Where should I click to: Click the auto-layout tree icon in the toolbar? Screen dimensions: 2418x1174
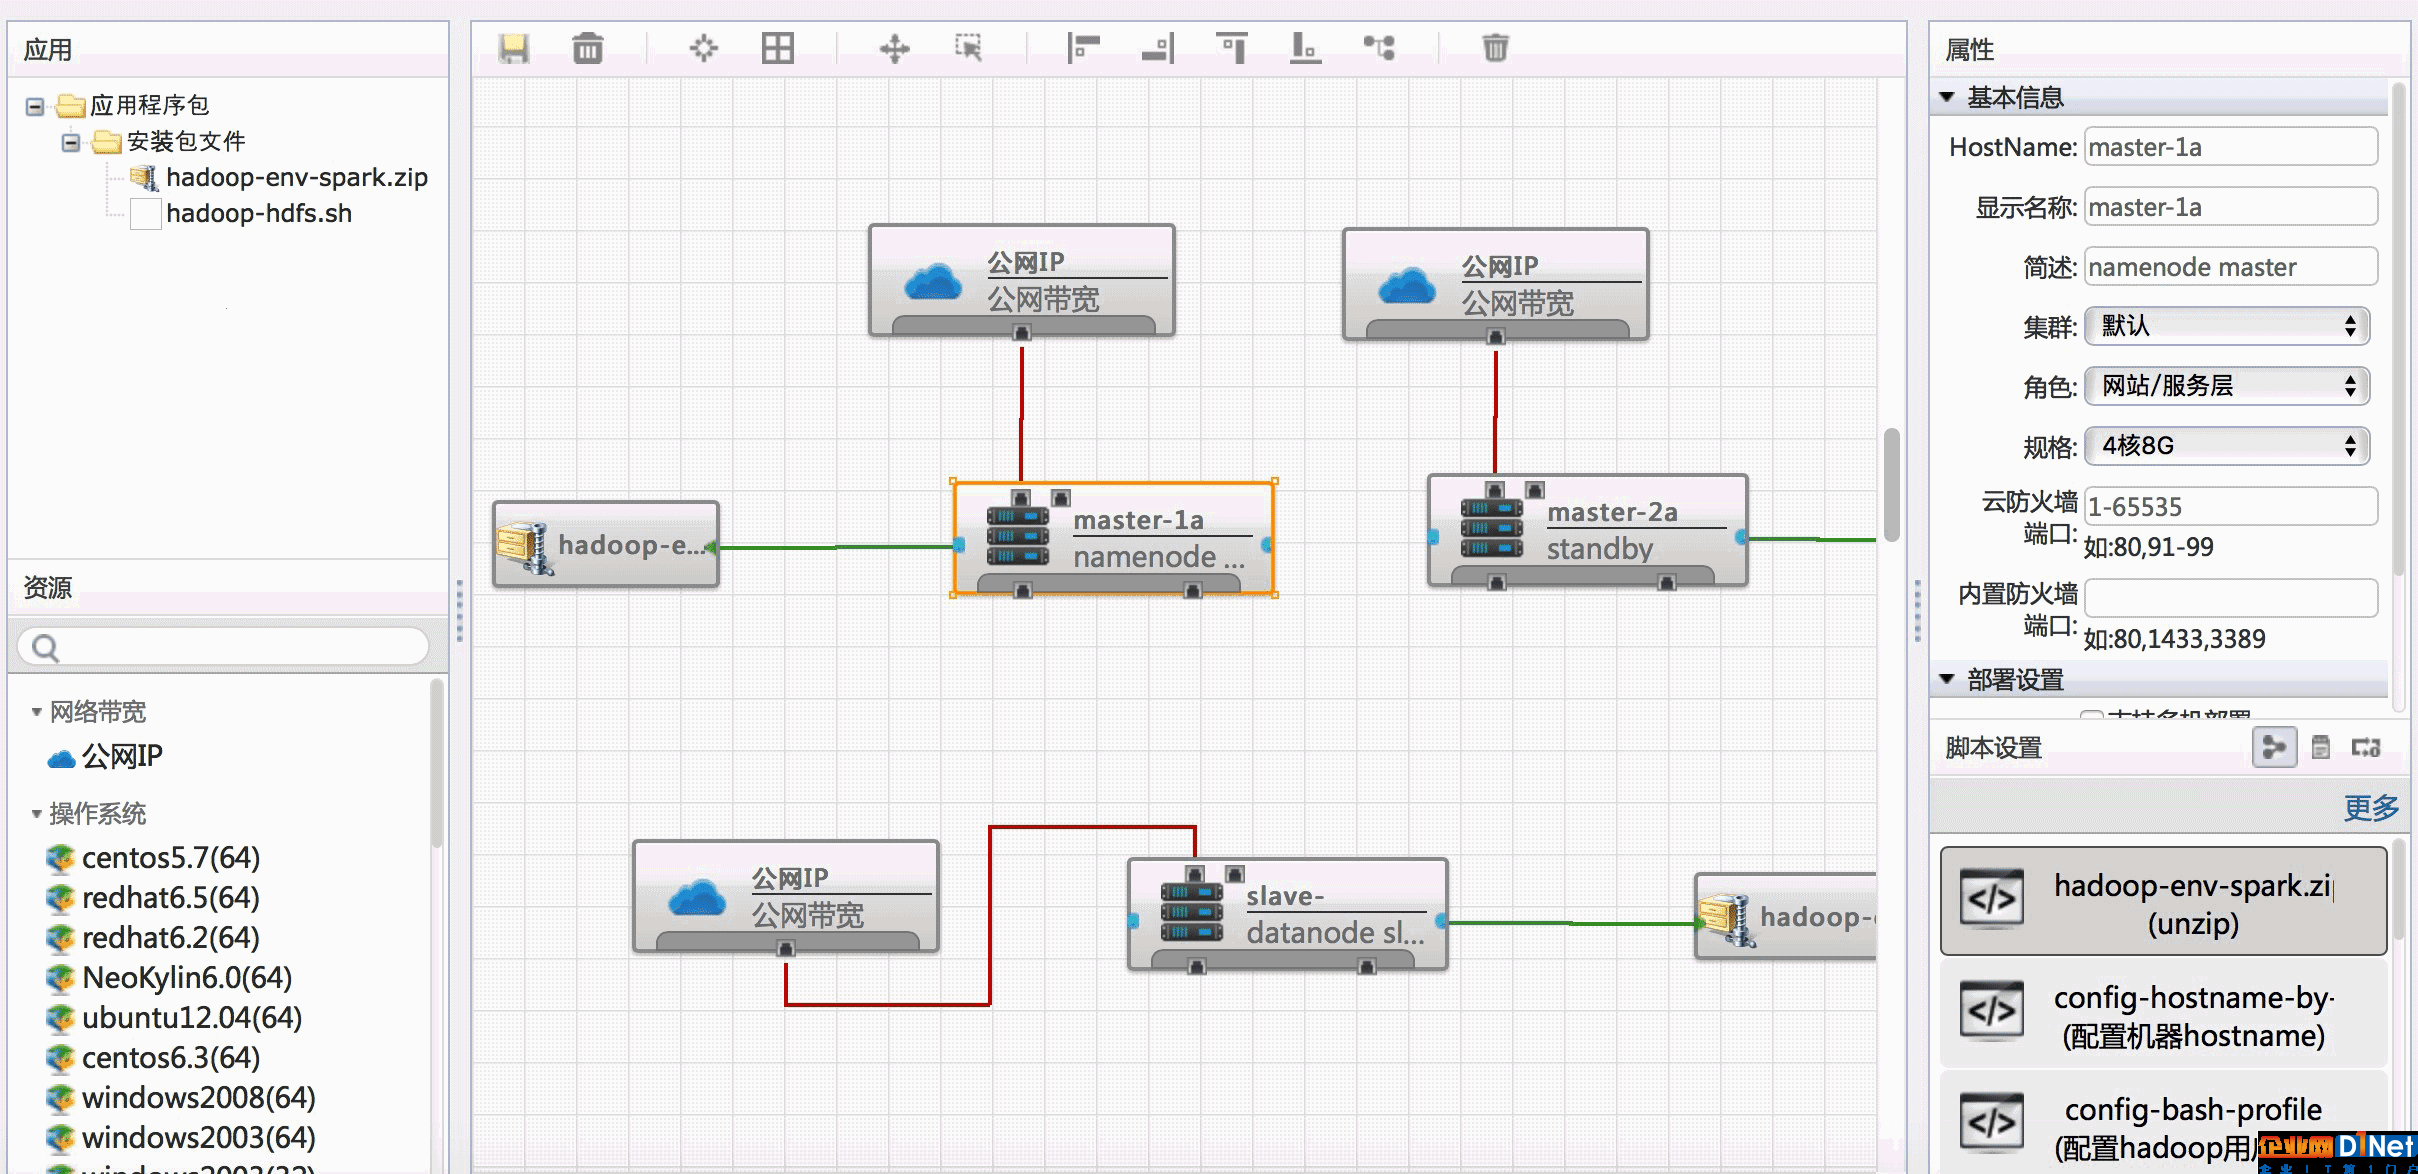[1379, 48]
